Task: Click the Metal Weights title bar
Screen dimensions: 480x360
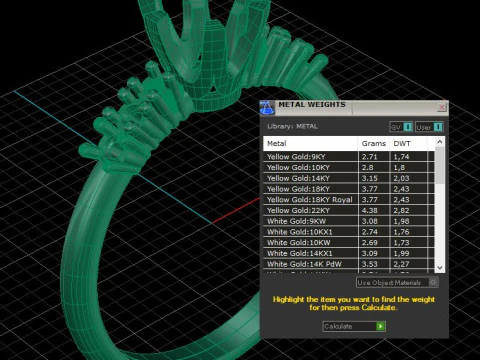Action: click(354, 108)
